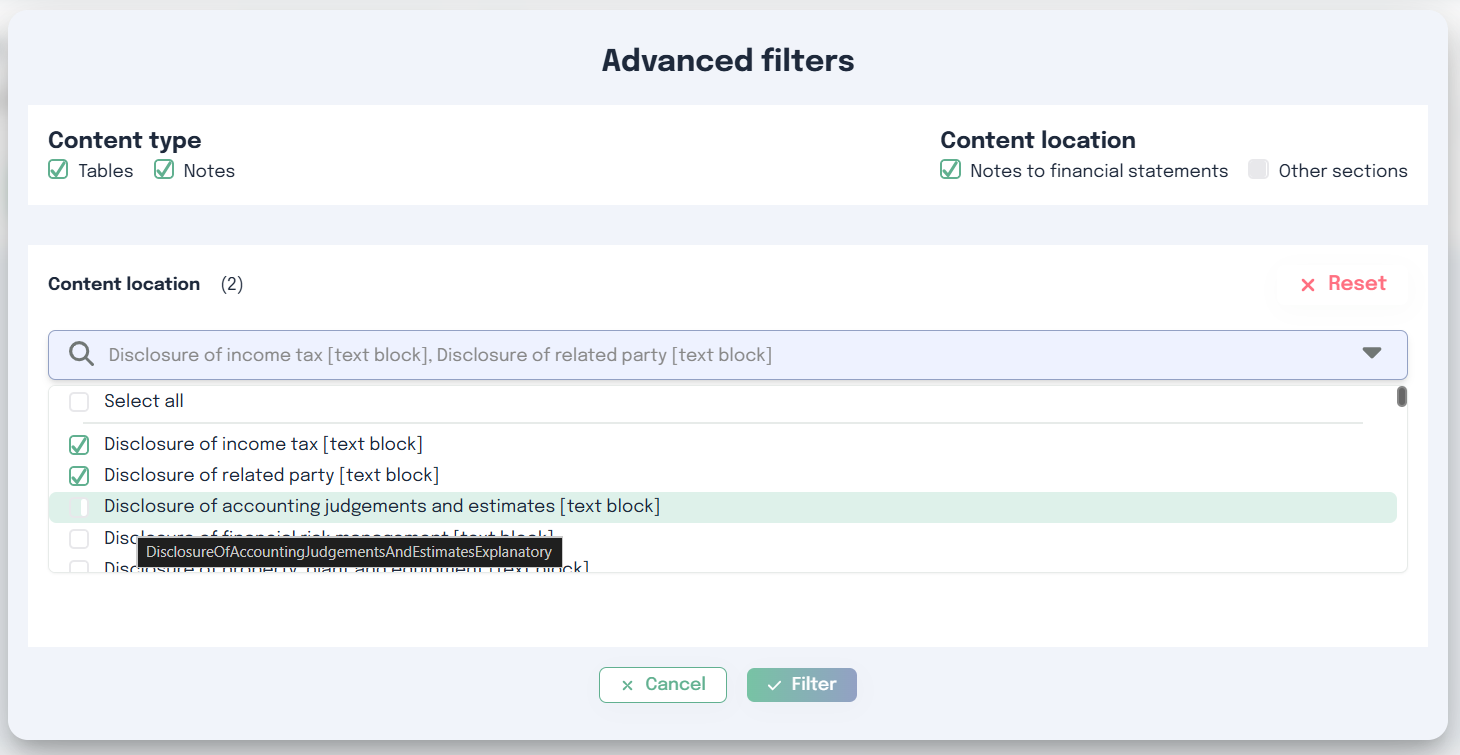
Task: Click the content location search field
Action: tap(728, 355)
